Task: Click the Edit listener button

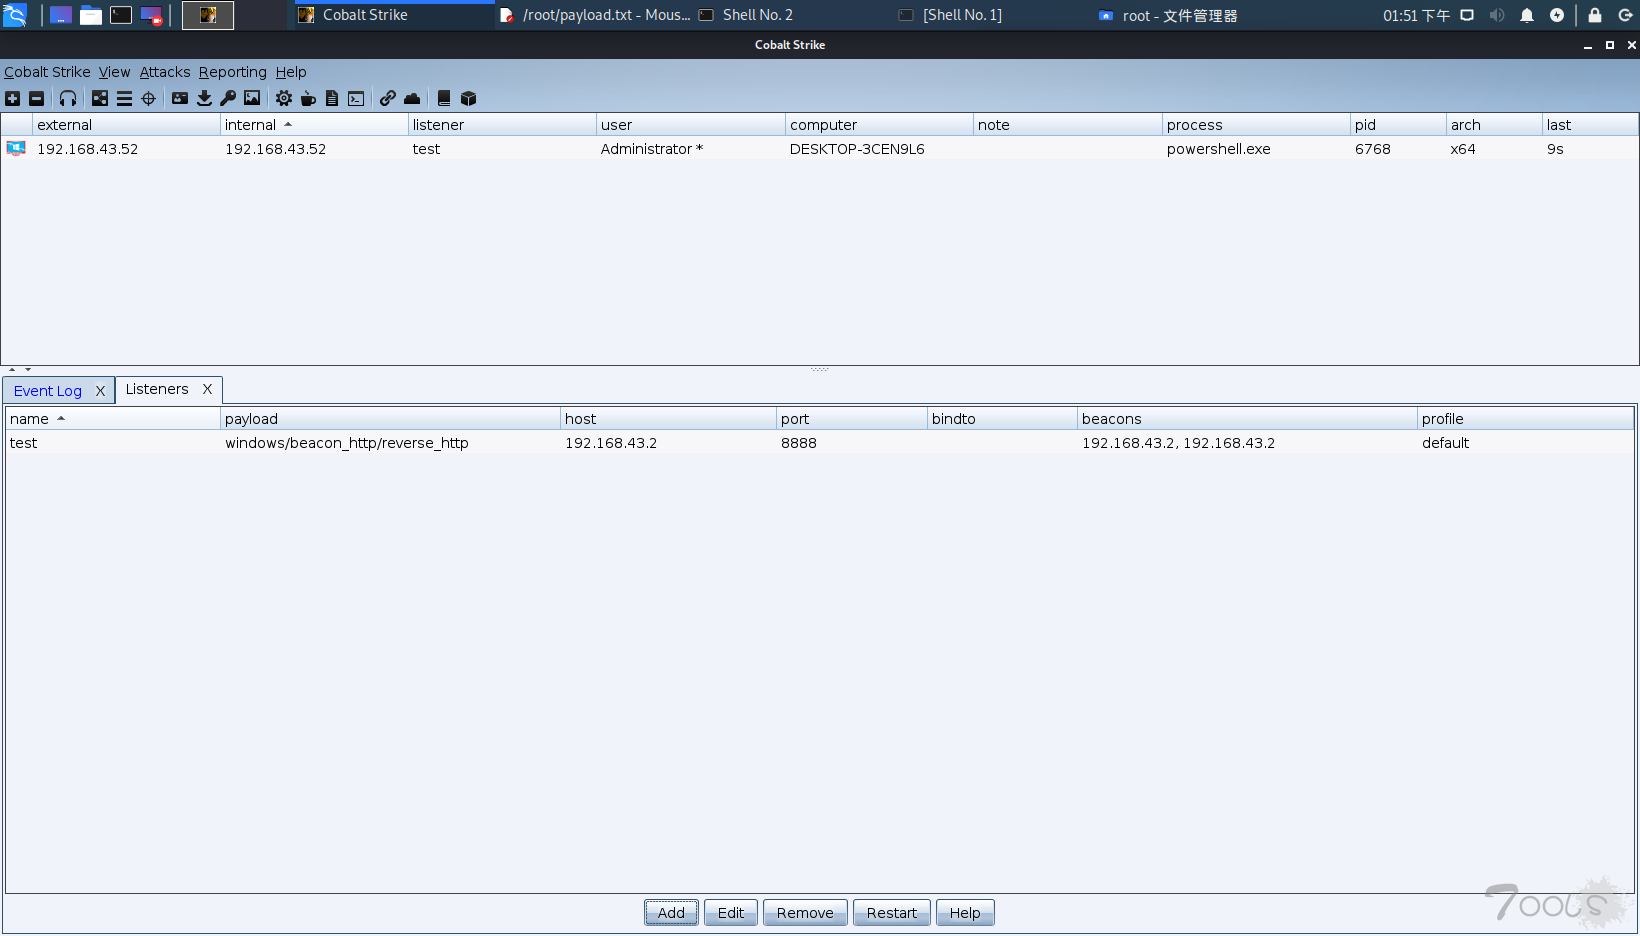Action: [731, 913]
